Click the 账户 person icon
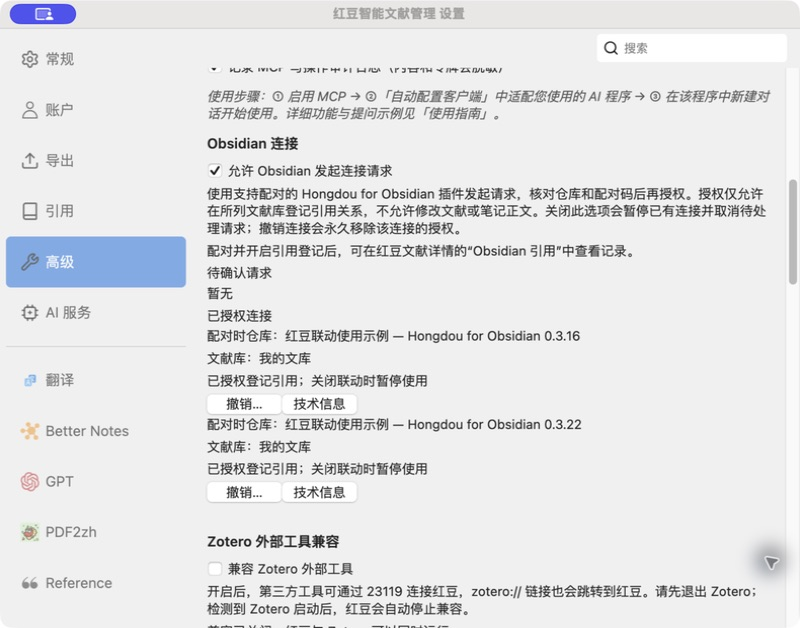 pyautogui.click(x=30, y=110)
